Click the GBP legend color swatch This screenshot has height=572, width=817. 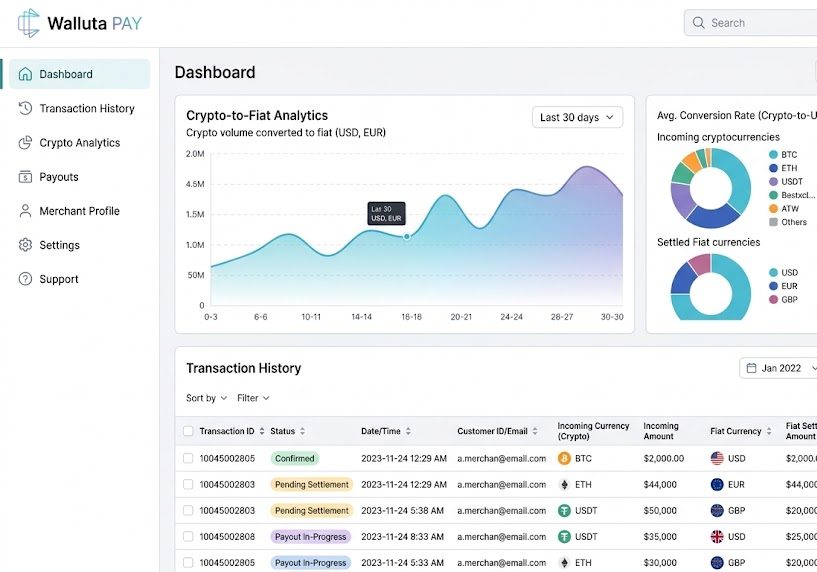tap(773, 299)
